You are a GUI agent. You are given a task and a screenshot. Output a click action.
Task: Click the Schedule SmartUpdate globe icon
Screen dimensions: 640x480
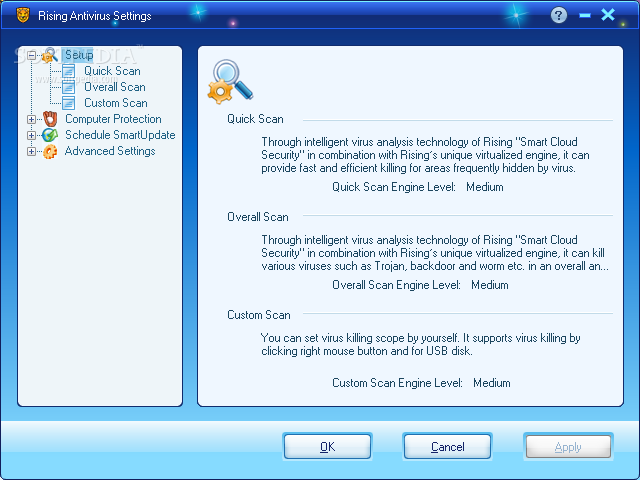[x=50, y=135]
